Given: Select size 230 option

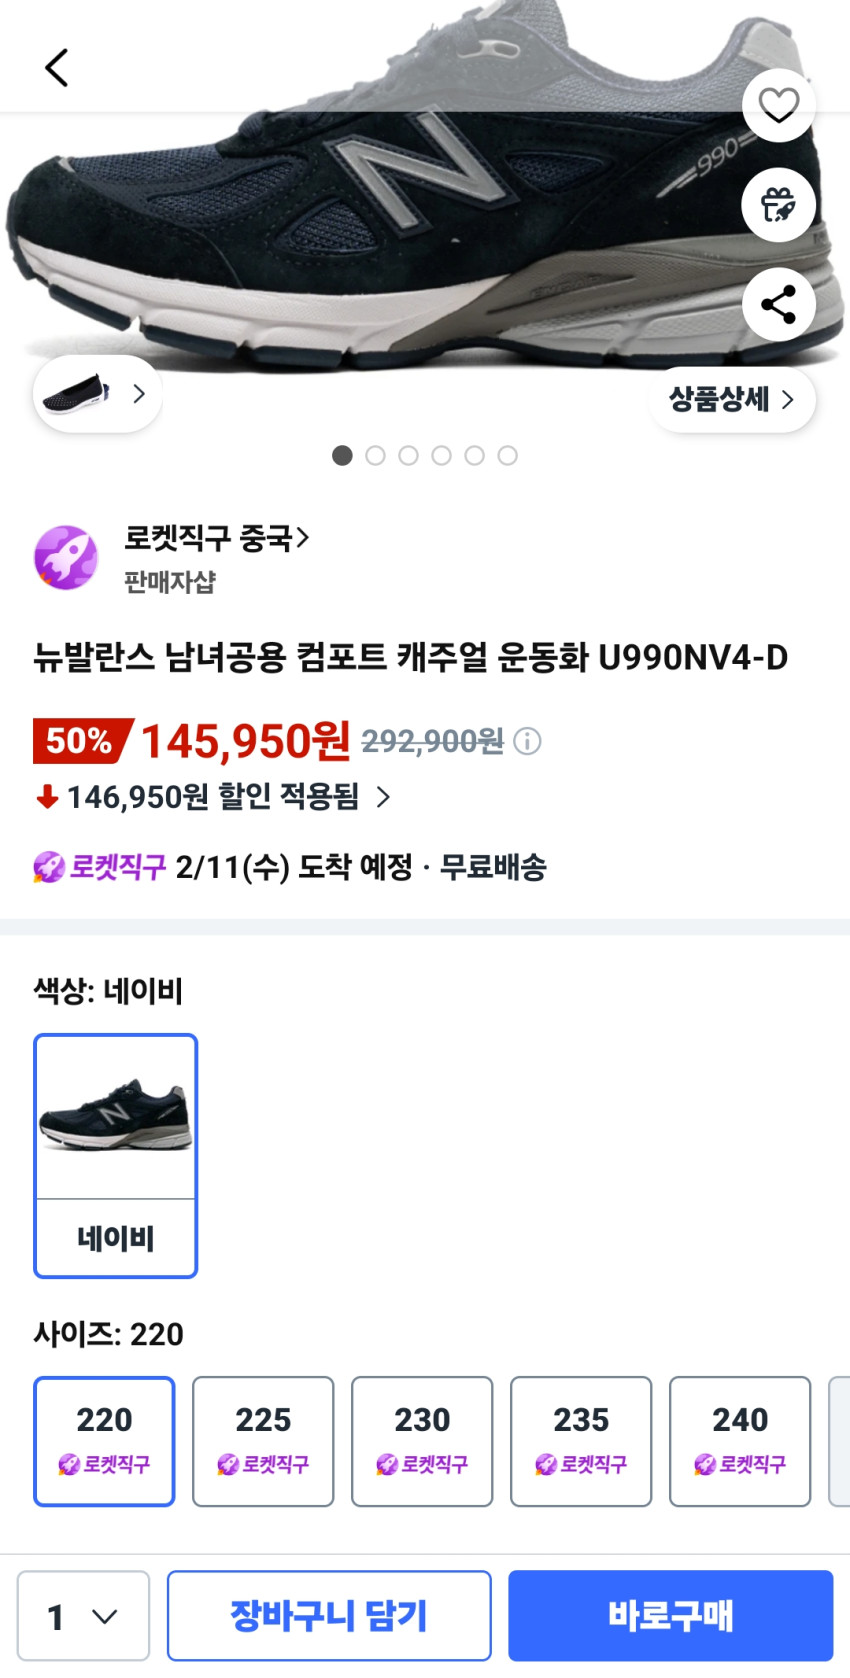Looking at the screenshot, I should click(x=422, y=1440).
